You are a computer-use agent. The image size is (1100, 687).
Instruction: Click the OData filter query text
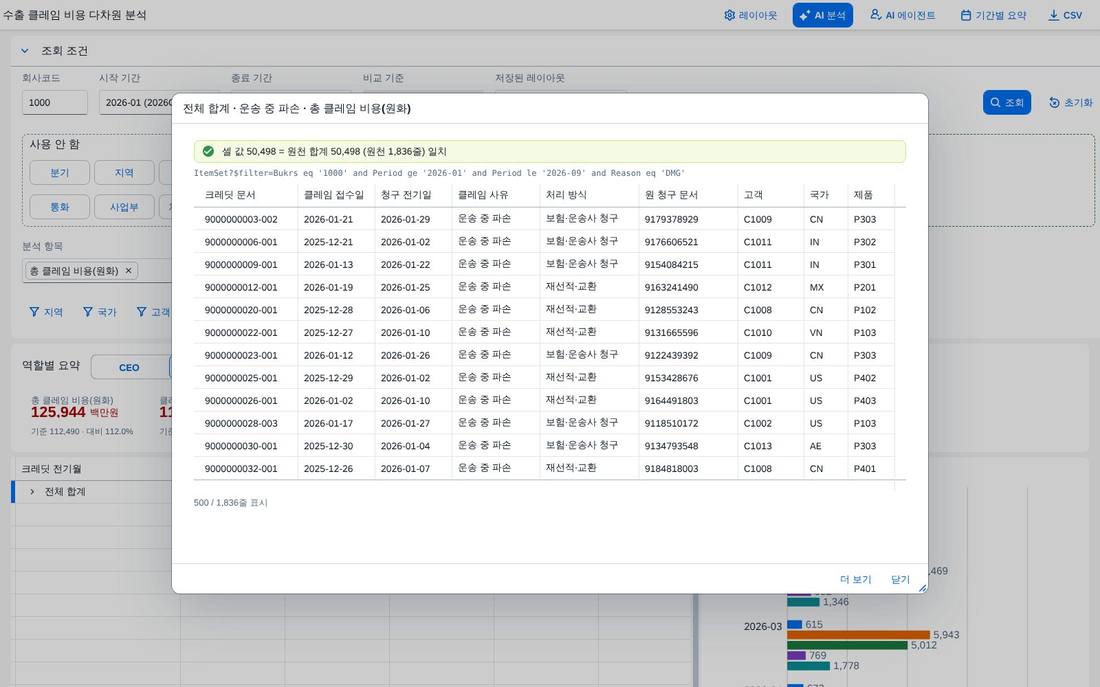[439, 173]
